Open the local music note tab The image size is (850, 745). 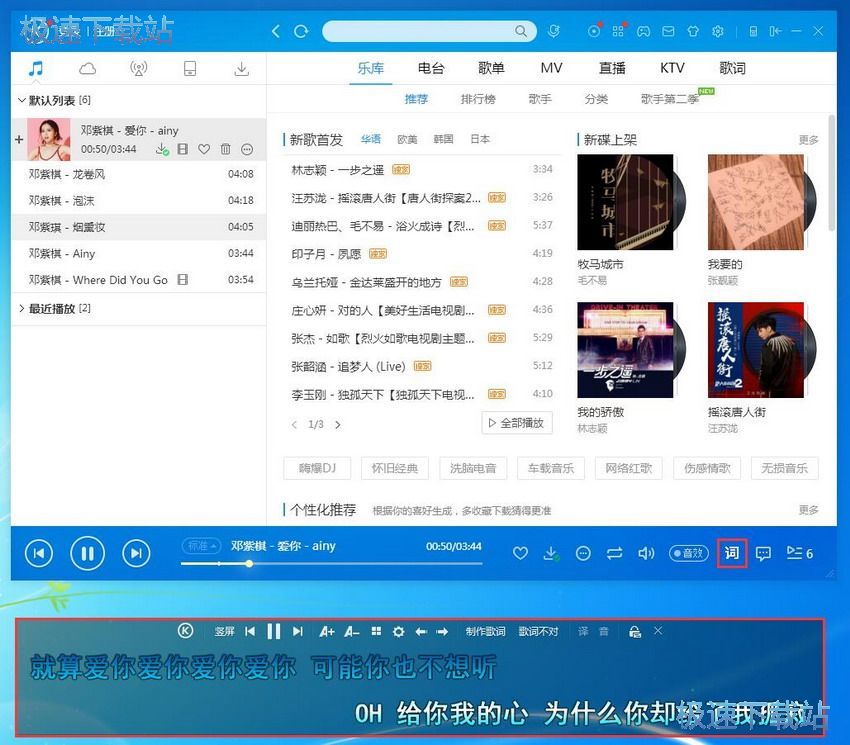pyautogui.click(x=36, y=69)
